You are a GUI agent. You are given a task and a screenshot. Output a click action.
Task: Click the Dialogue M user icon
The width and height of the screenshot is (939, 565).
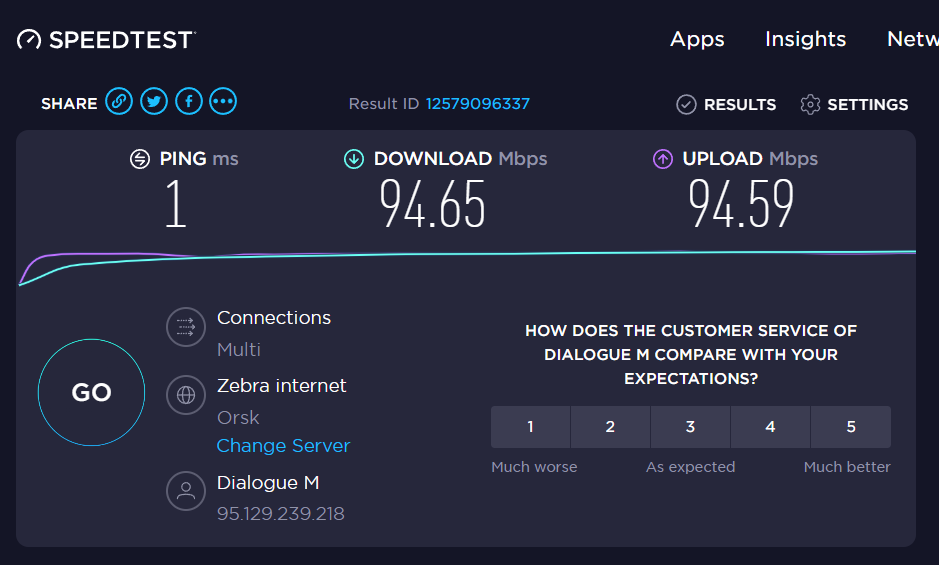tap(186, 491)
